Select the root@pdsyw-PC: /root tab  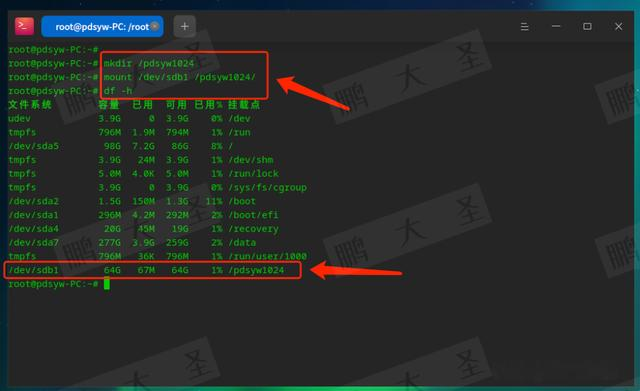tap(102, 27)
